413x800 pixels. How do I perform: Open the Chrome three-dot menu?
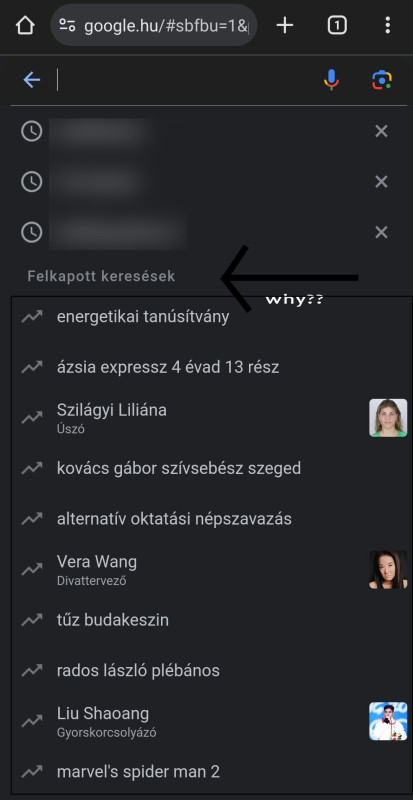(387, 25)
